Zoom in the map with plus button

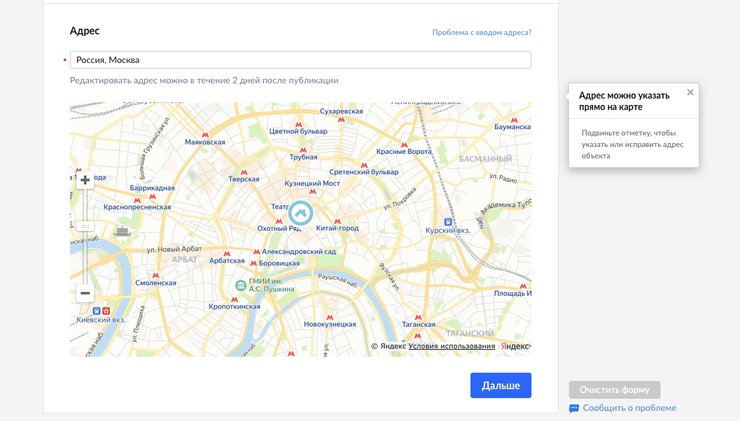(85, 181)
